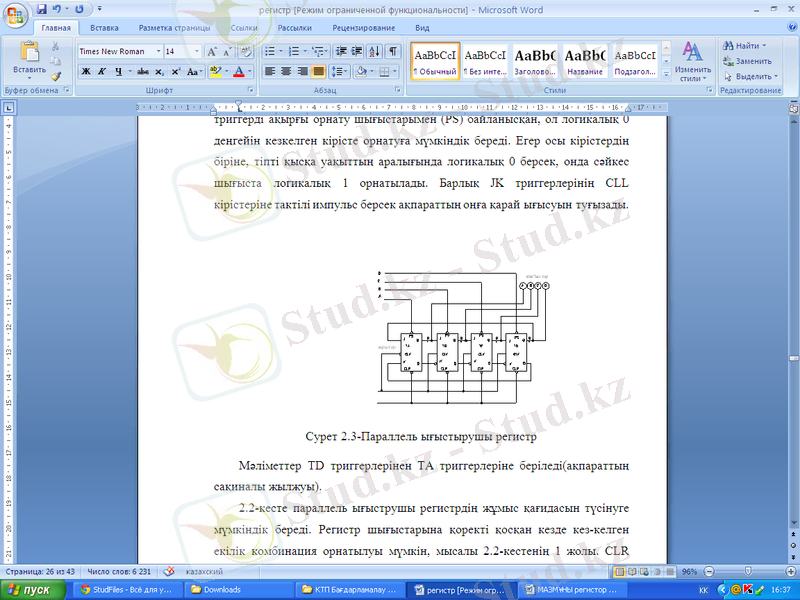The height and width of the screenshot is (600, 800).
Task: Cut the selection with the scissors icon
Action: [x=56, y=47]
